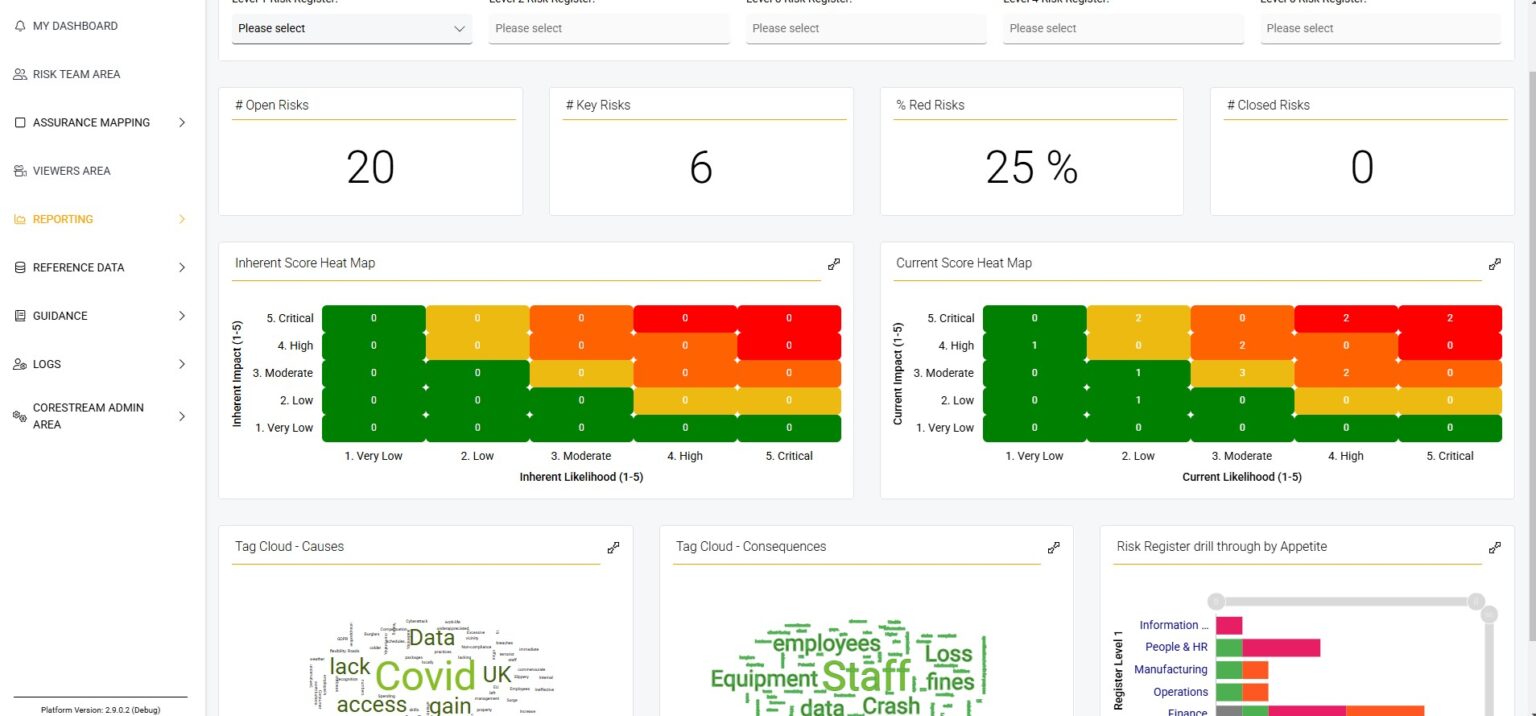Screen dimensions: 1536x716
Task: Expand Tag Cloud - Causes via fullscreen icon
Action: (x=613, y=547)
